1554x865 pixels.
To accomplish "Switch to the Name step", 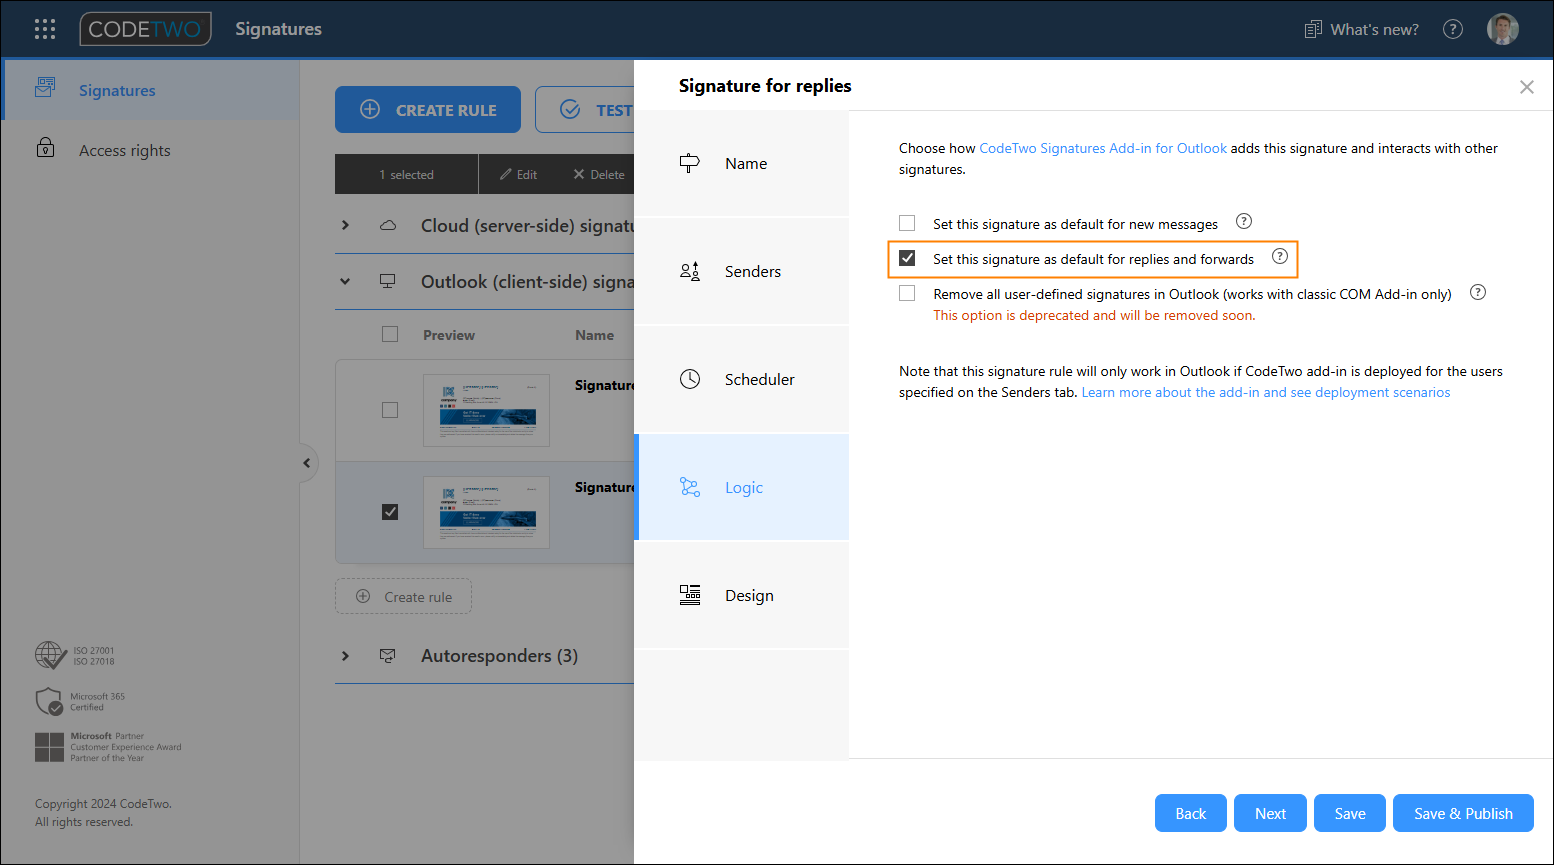I will point(742,163).
